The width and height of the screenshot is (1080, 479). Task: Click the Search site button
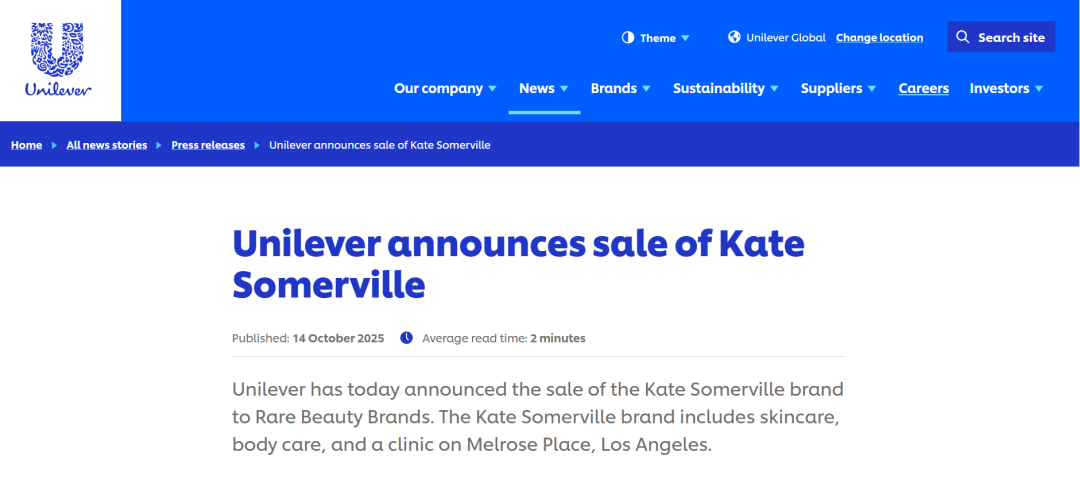point(1000,37)
